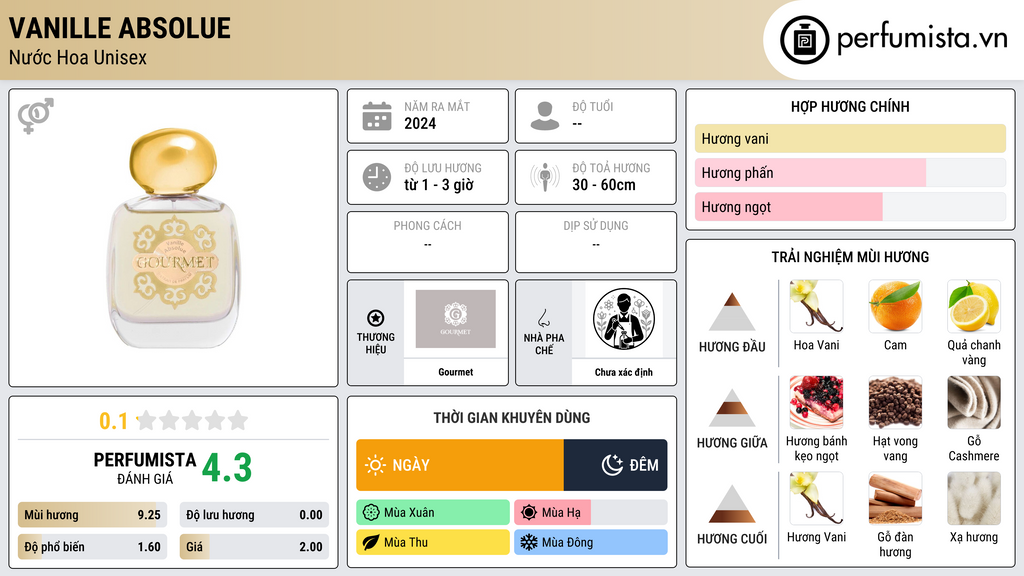
Task: Click the VANILLE ABSOLUE title
Action: 120,28
